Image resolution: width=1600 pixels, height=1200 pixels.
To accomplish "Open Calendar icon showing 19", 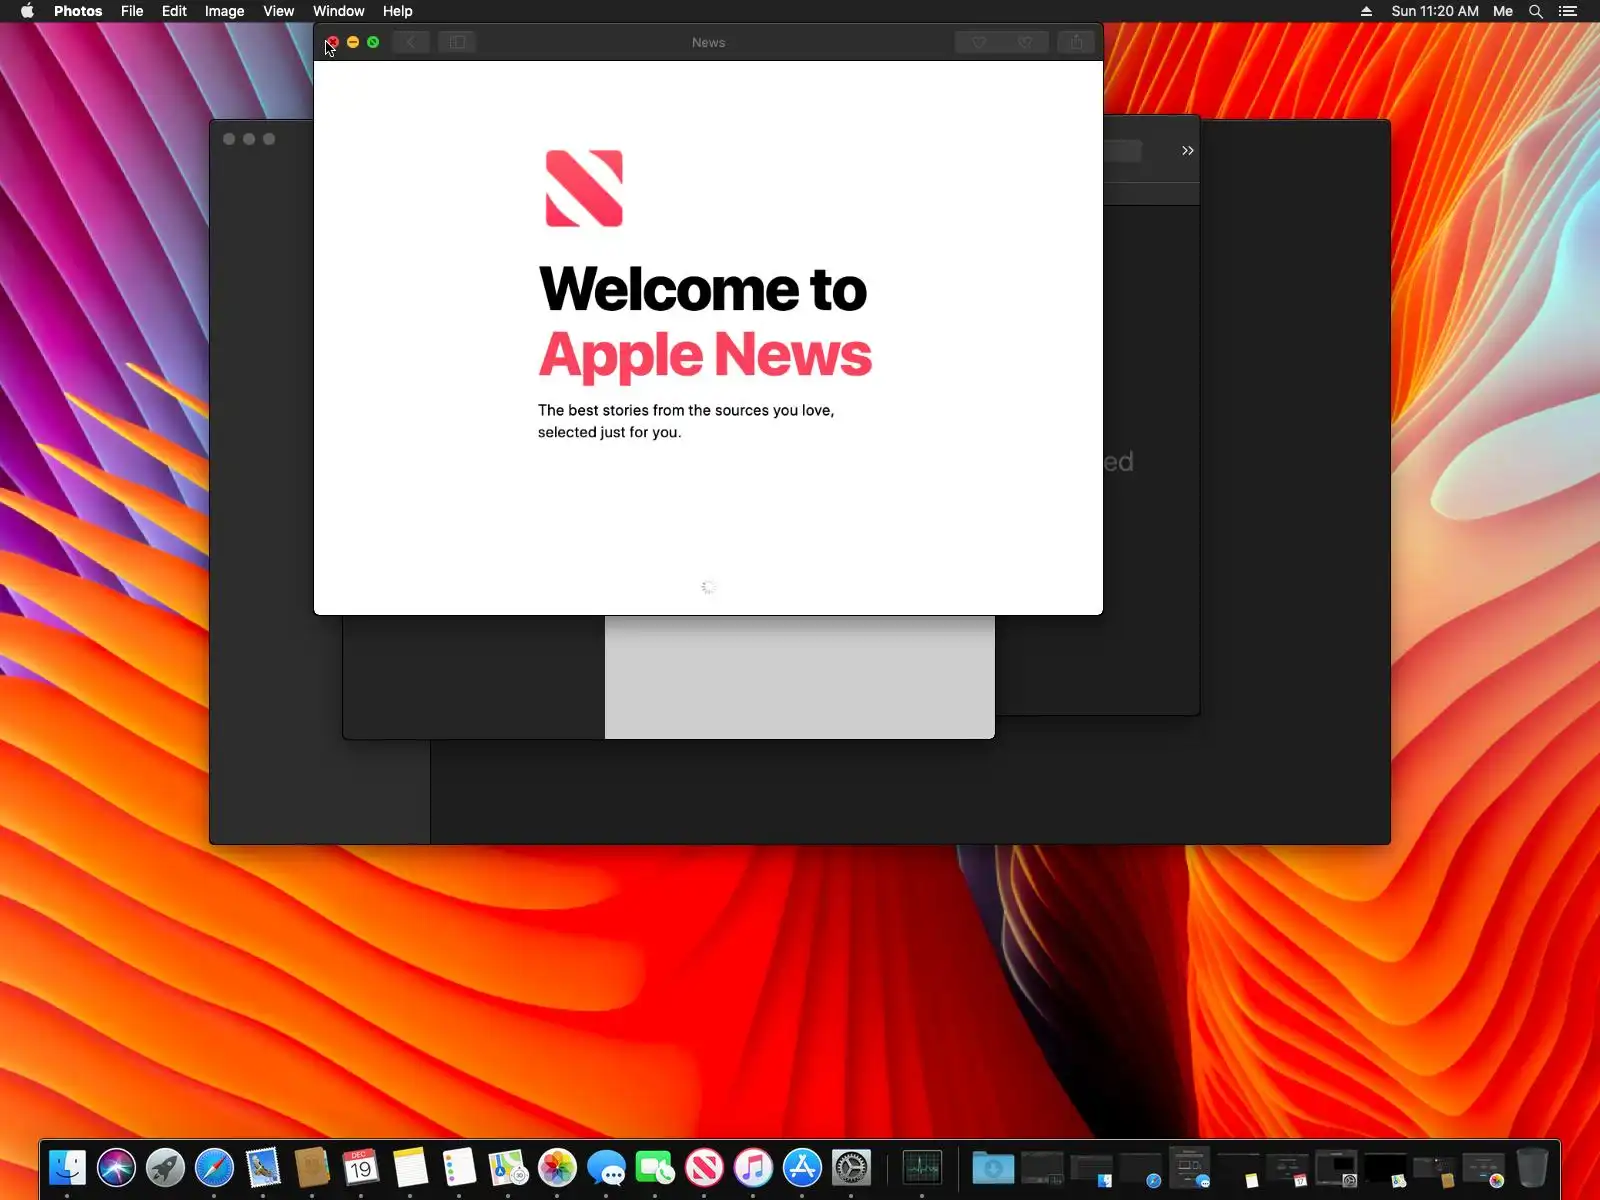I will click(x=361, y=1166).
